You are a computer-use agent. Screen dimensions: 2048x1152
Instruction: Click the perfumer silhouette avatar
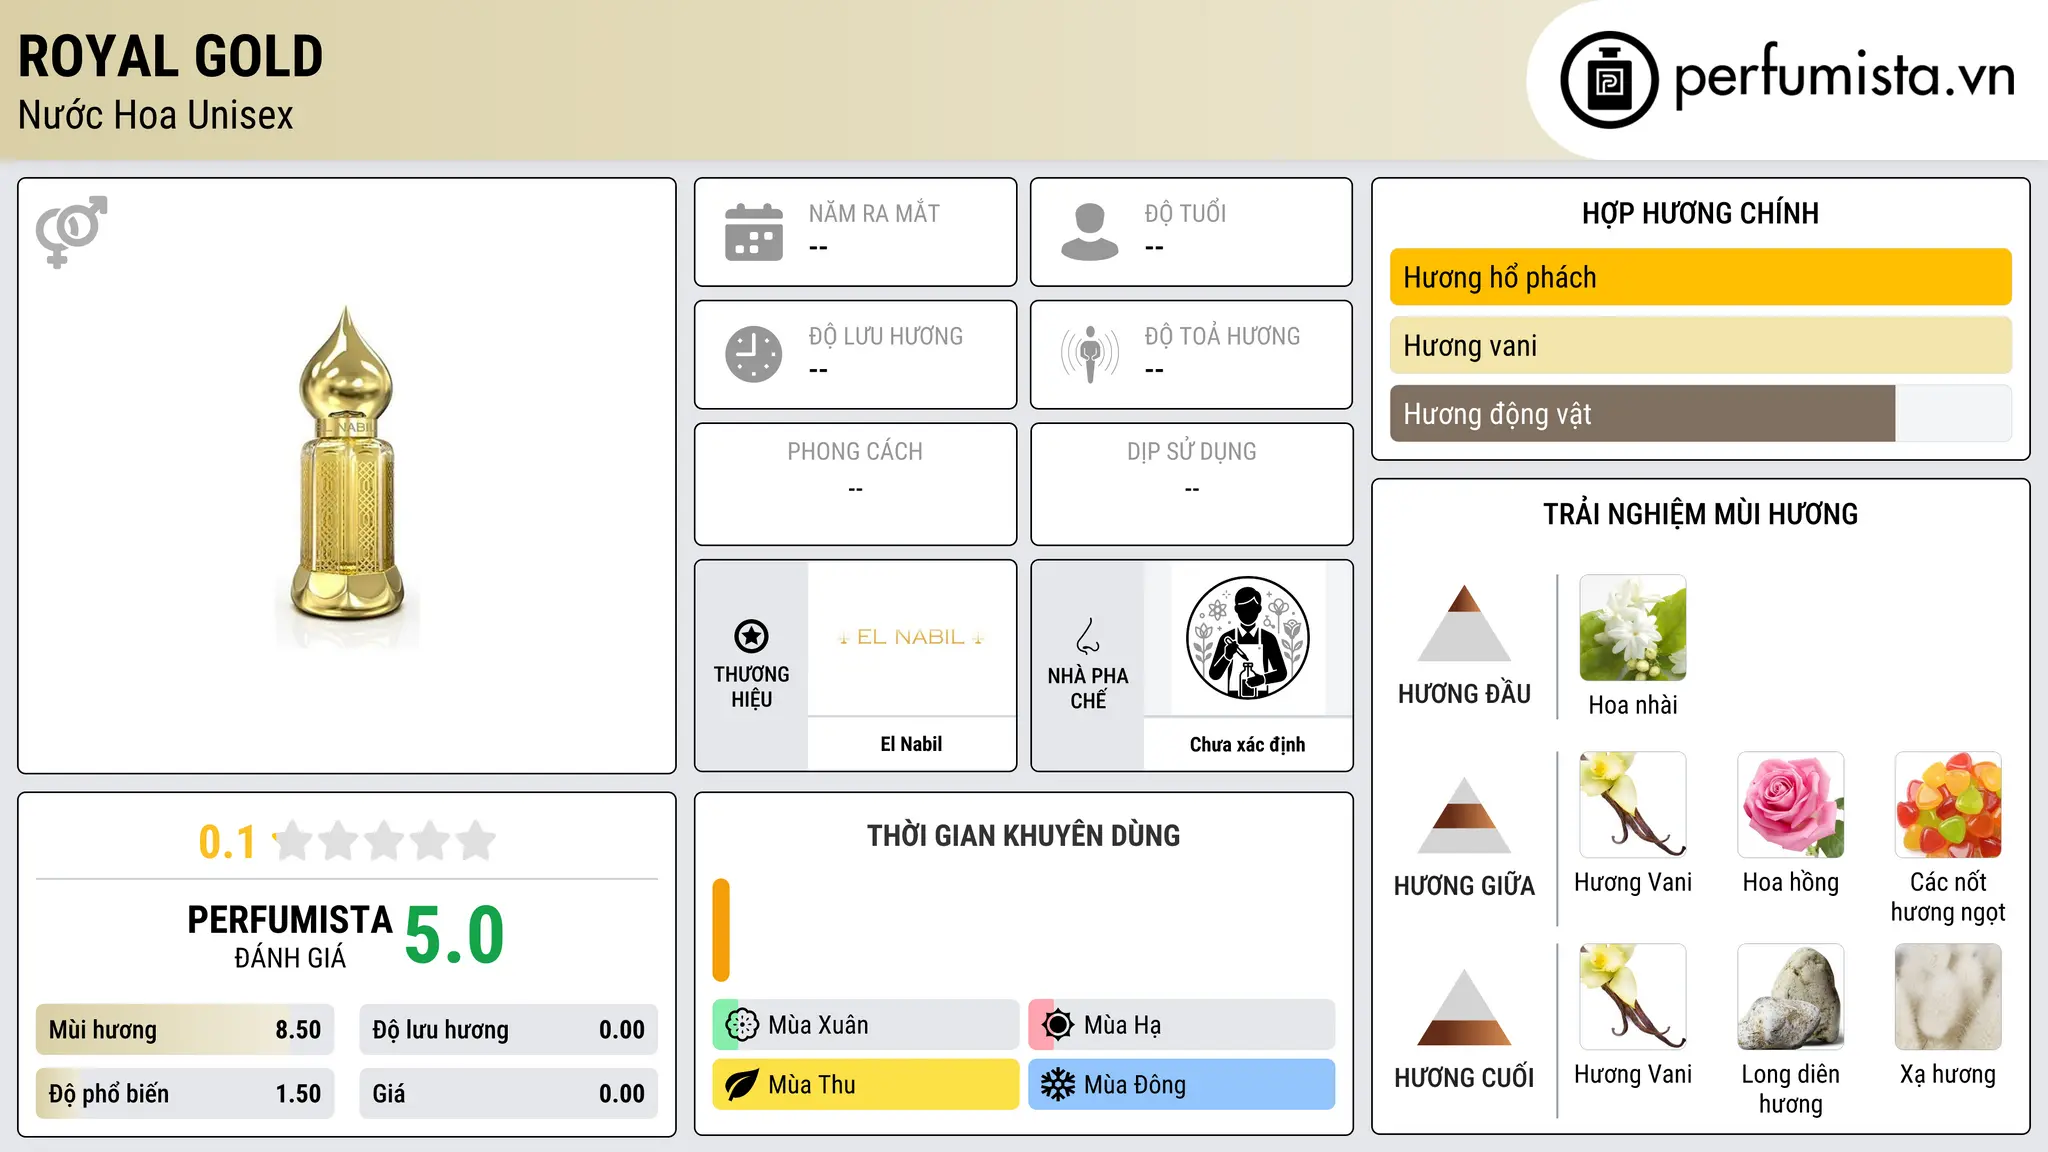tap(1247, 638)
